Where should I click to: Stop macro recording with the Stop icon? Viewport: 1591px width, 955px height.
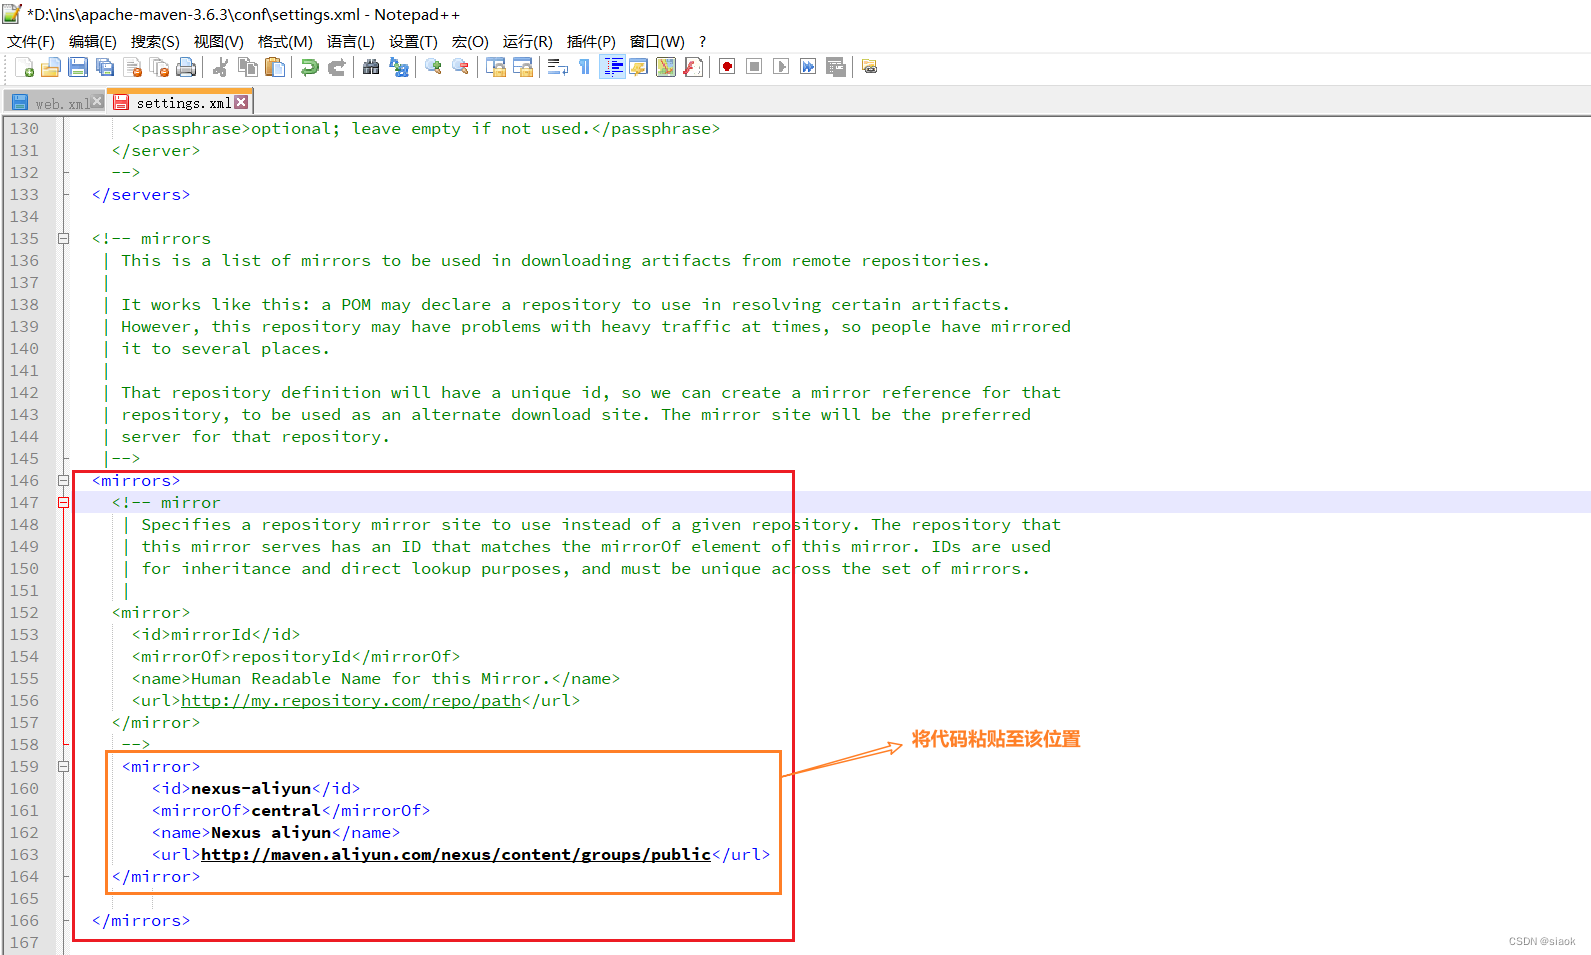(x=754, y=67)
